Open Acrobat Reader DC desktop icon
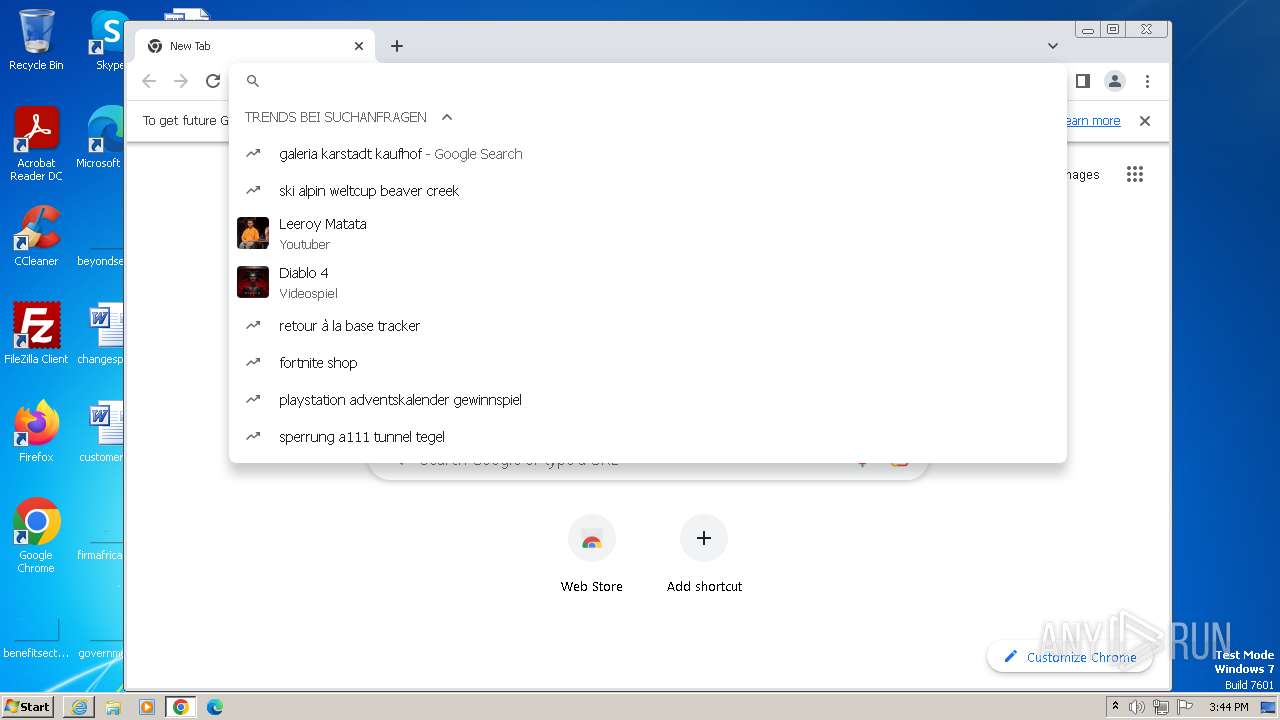The image size is (1280, 720). [36, 145]
